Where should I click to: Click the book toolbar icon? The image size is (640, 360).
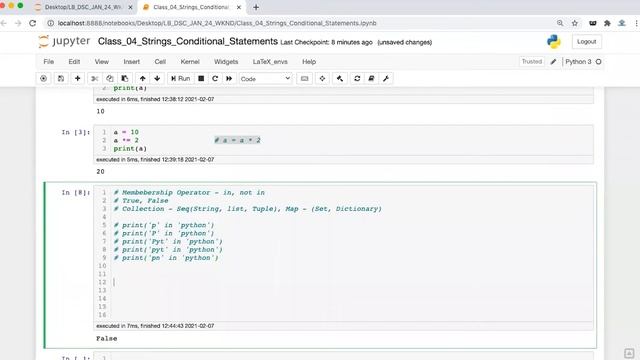pyautogui.click(x=371, y=78)
